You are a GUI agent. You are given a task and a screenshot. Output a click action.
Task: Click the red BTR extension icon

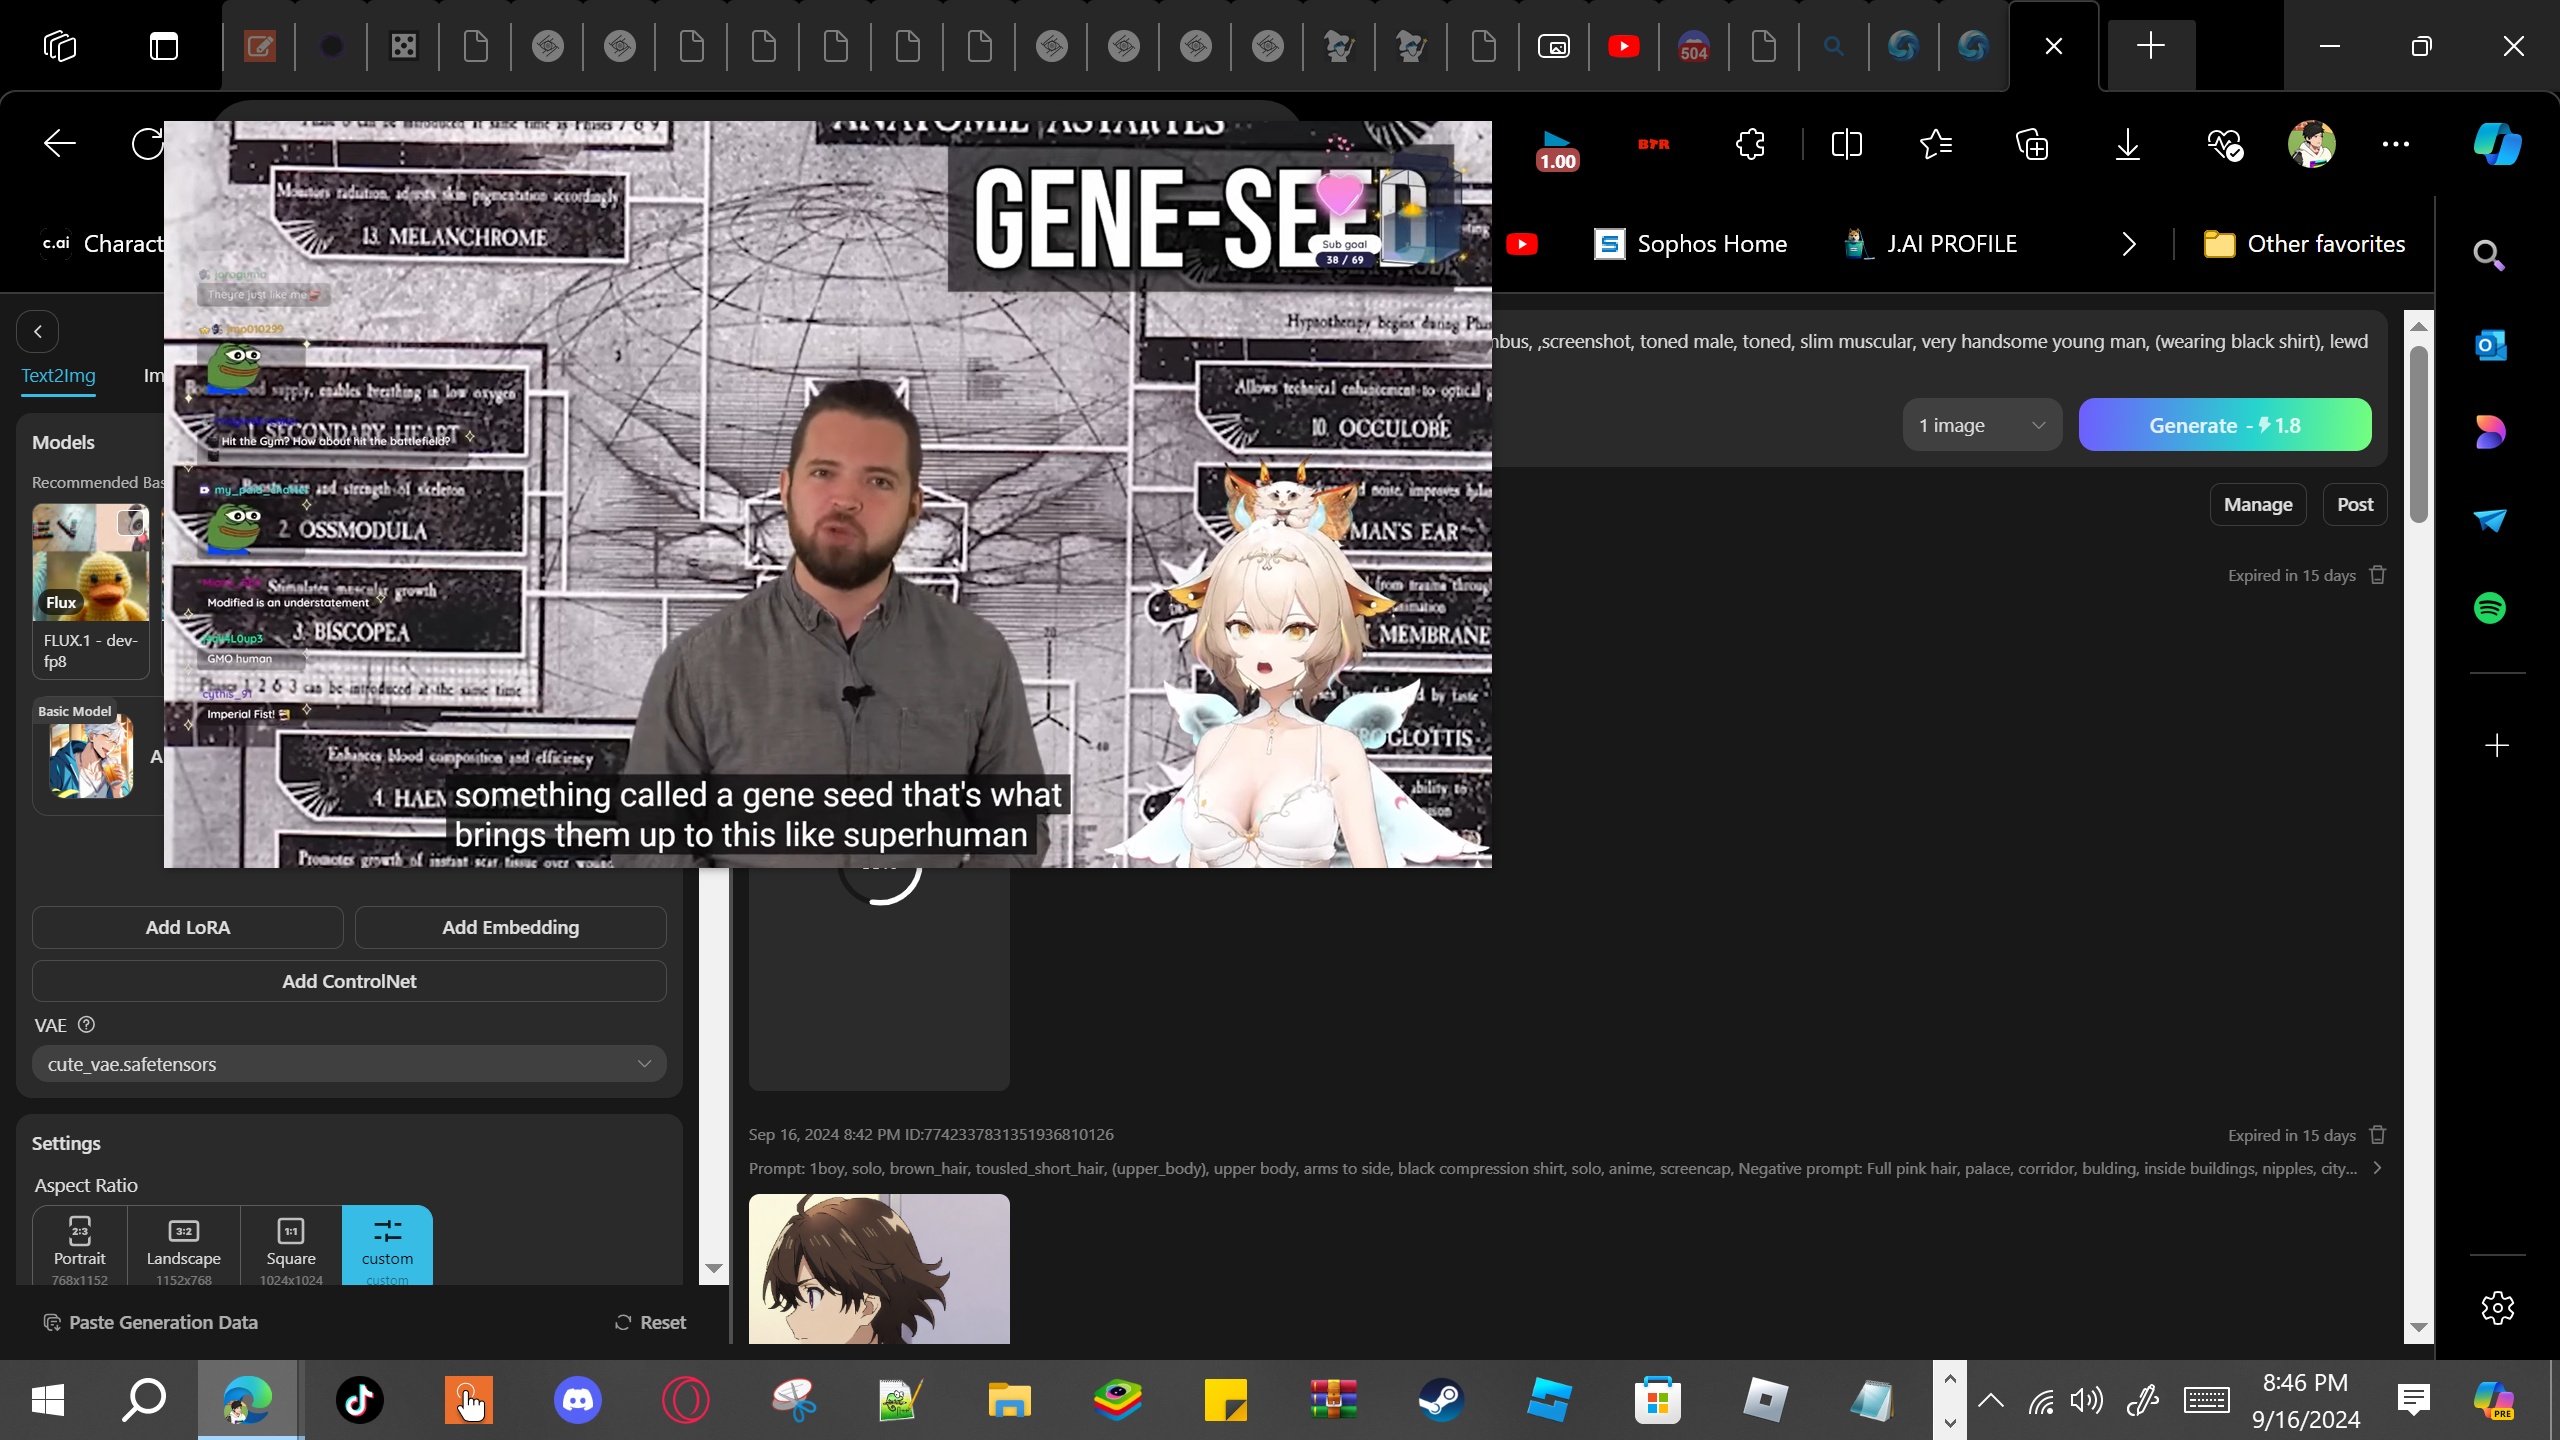tap(1654, 144)
